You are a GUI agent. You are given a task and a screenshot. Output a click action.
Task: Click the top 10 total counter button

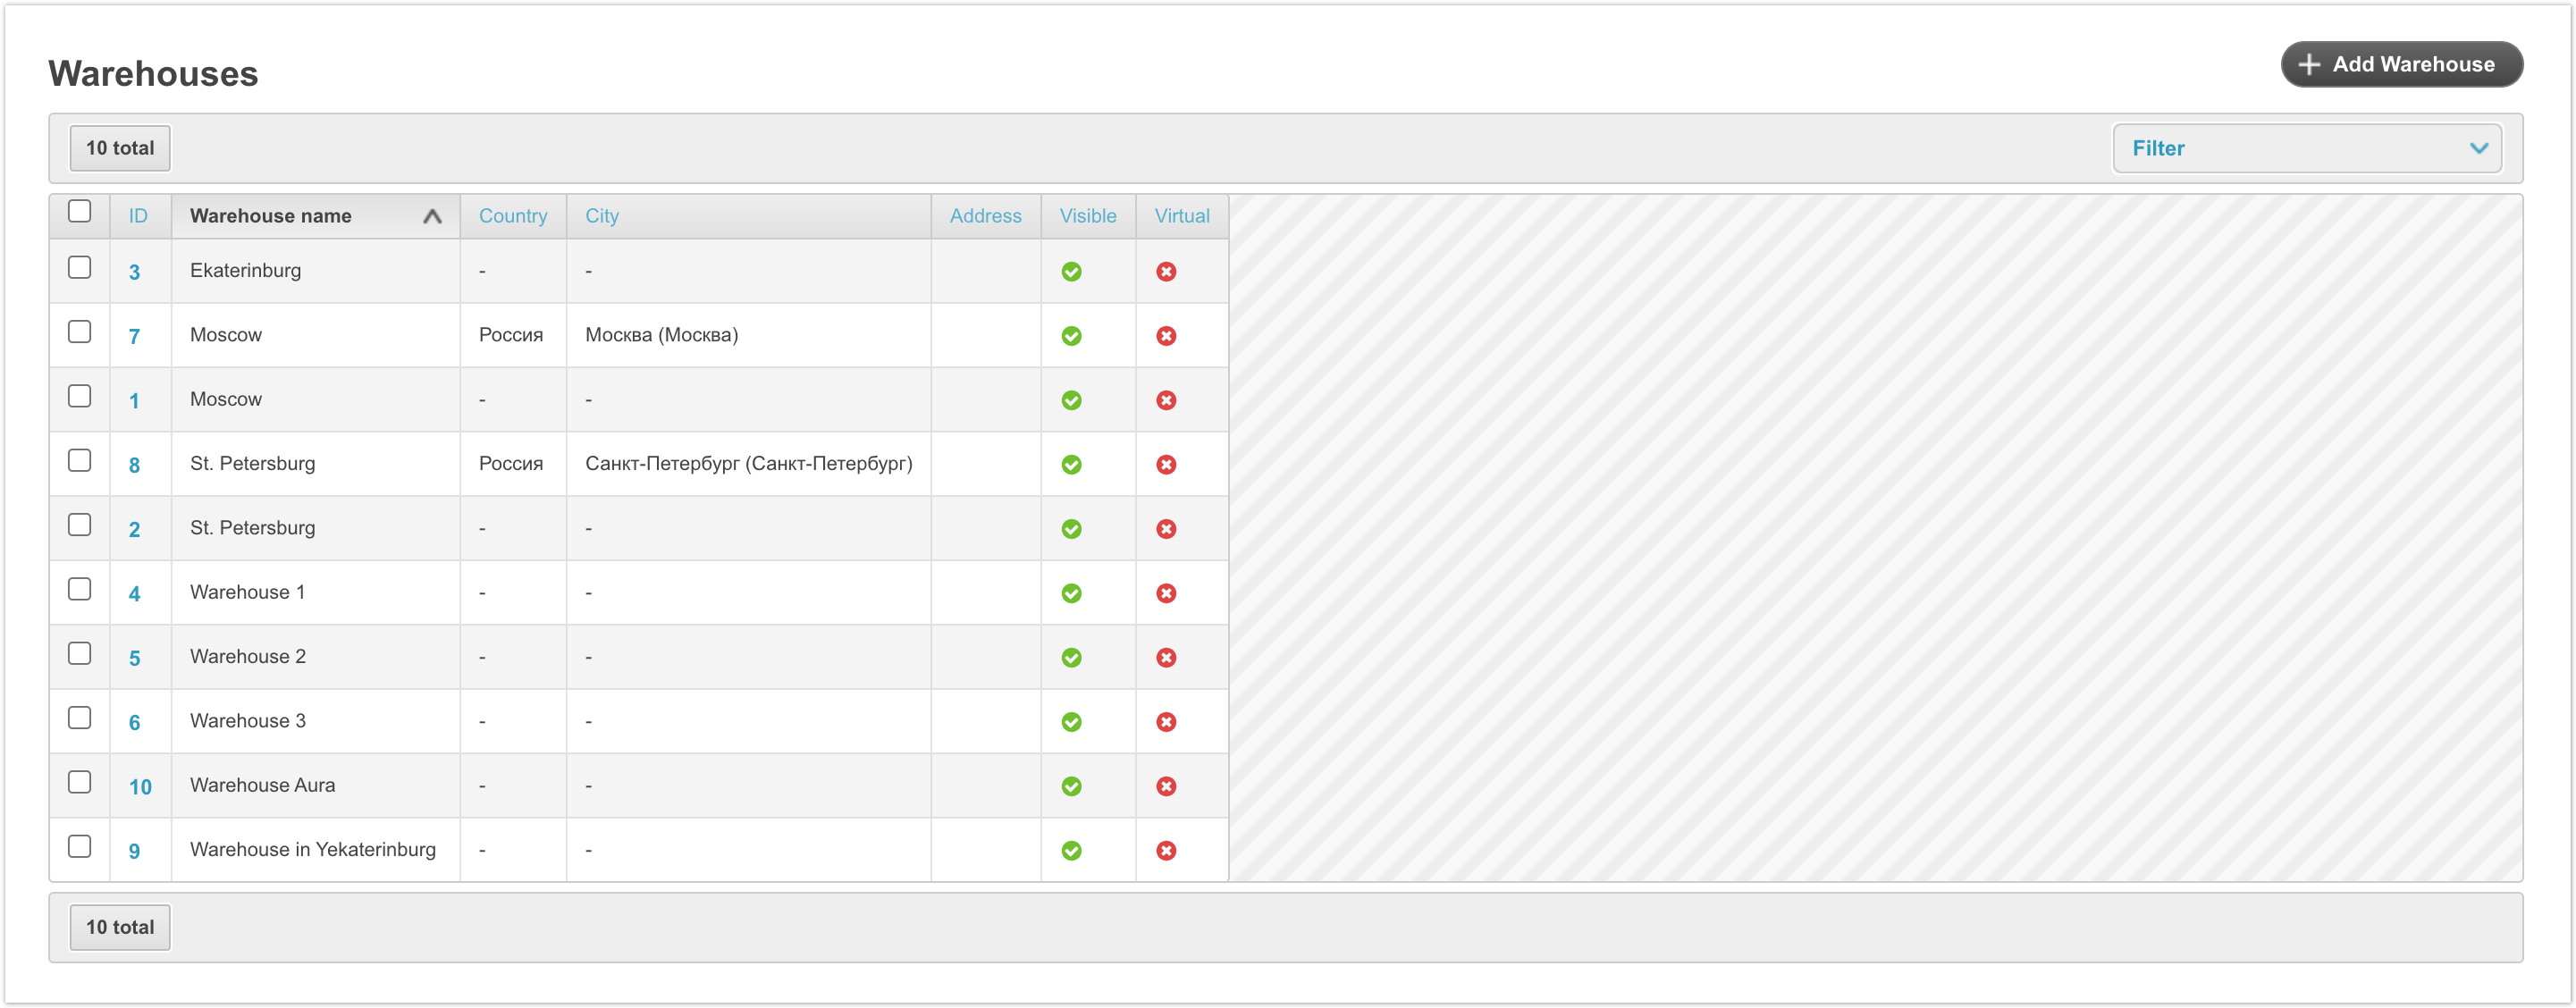[120, 148]
